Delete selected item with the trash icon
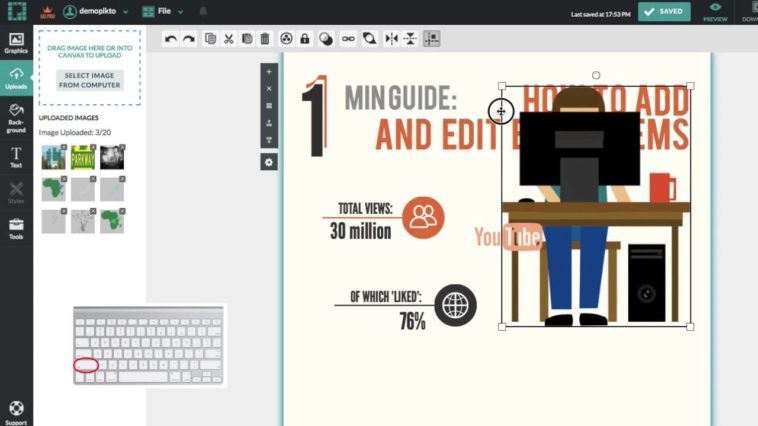Viewport: 758px width, 426px height. (x=265, y=39)
